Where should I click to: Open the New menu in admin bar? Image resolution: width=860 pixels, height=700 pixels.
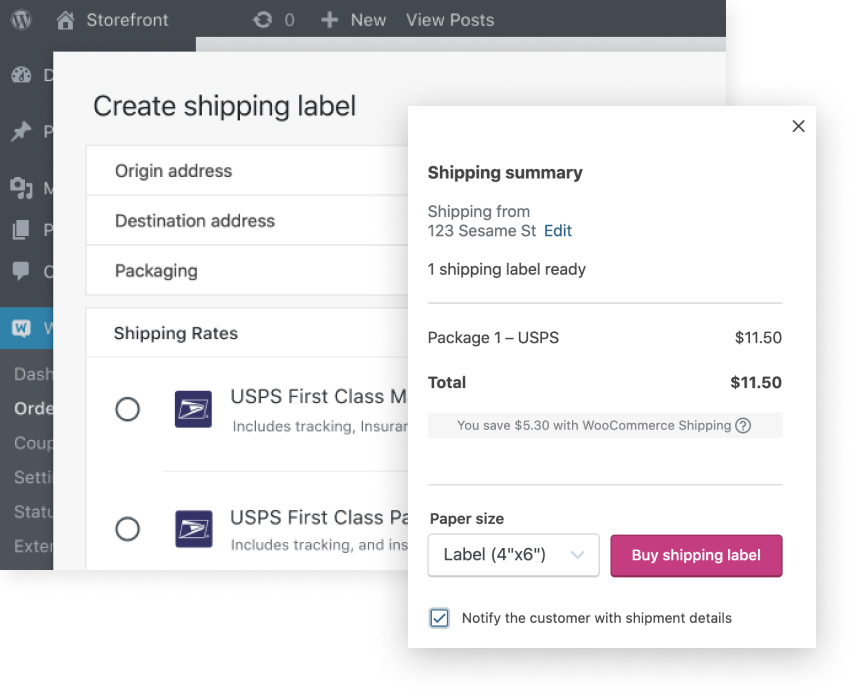coord(352,19)
